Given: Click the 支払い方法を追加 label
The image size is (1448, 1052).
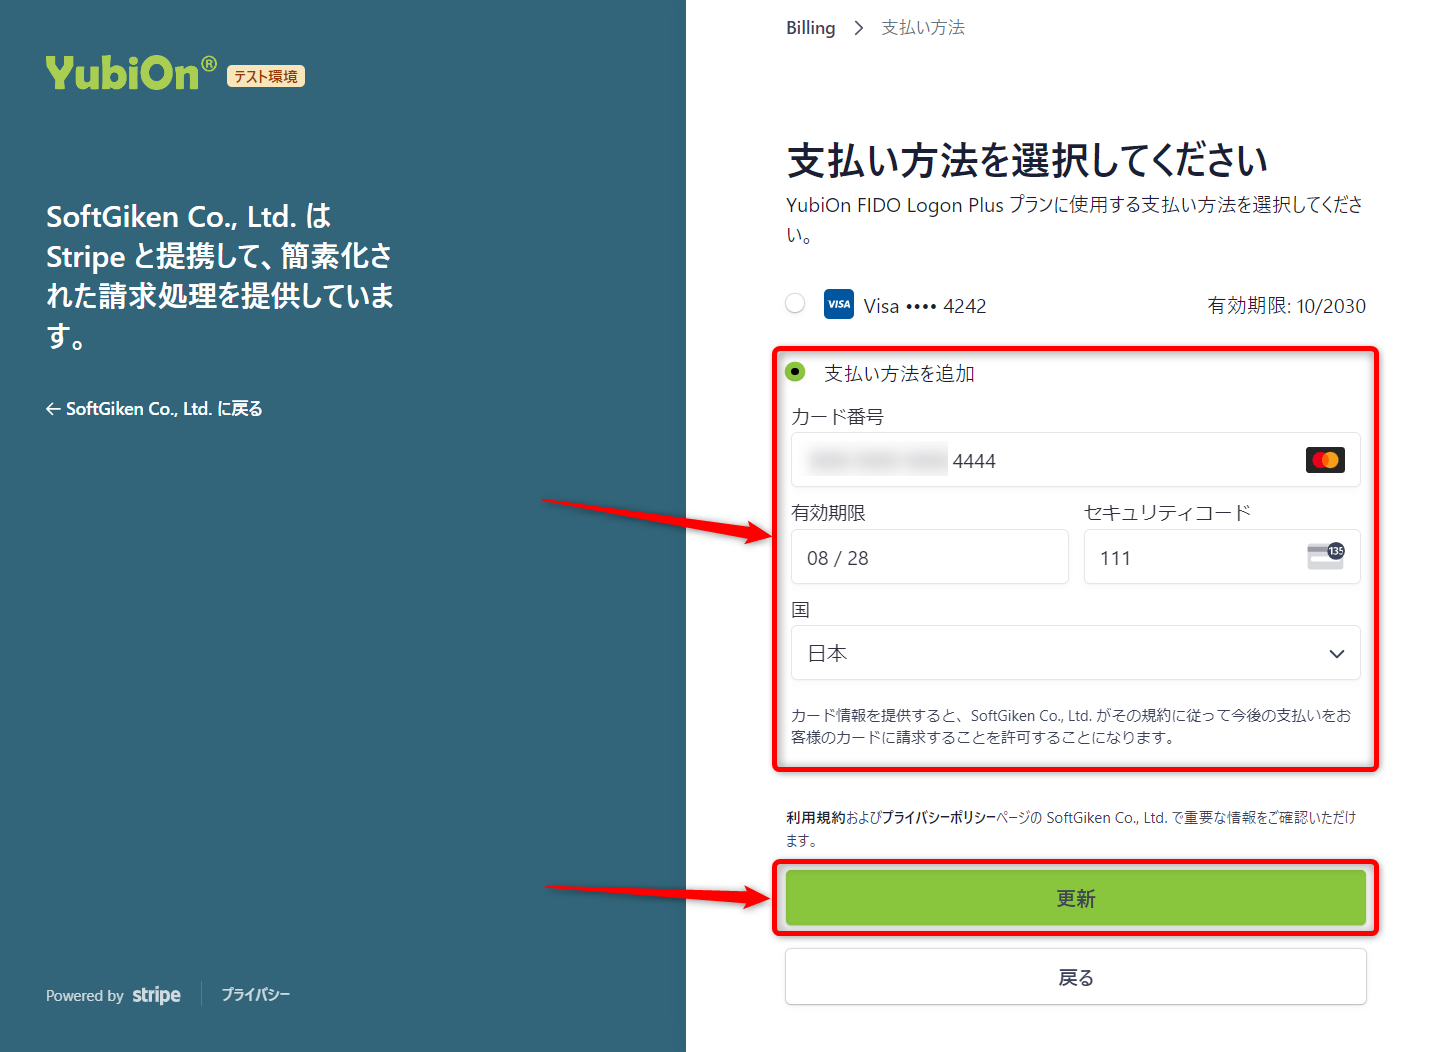Looking at the screenshot, I should (899, 374).
